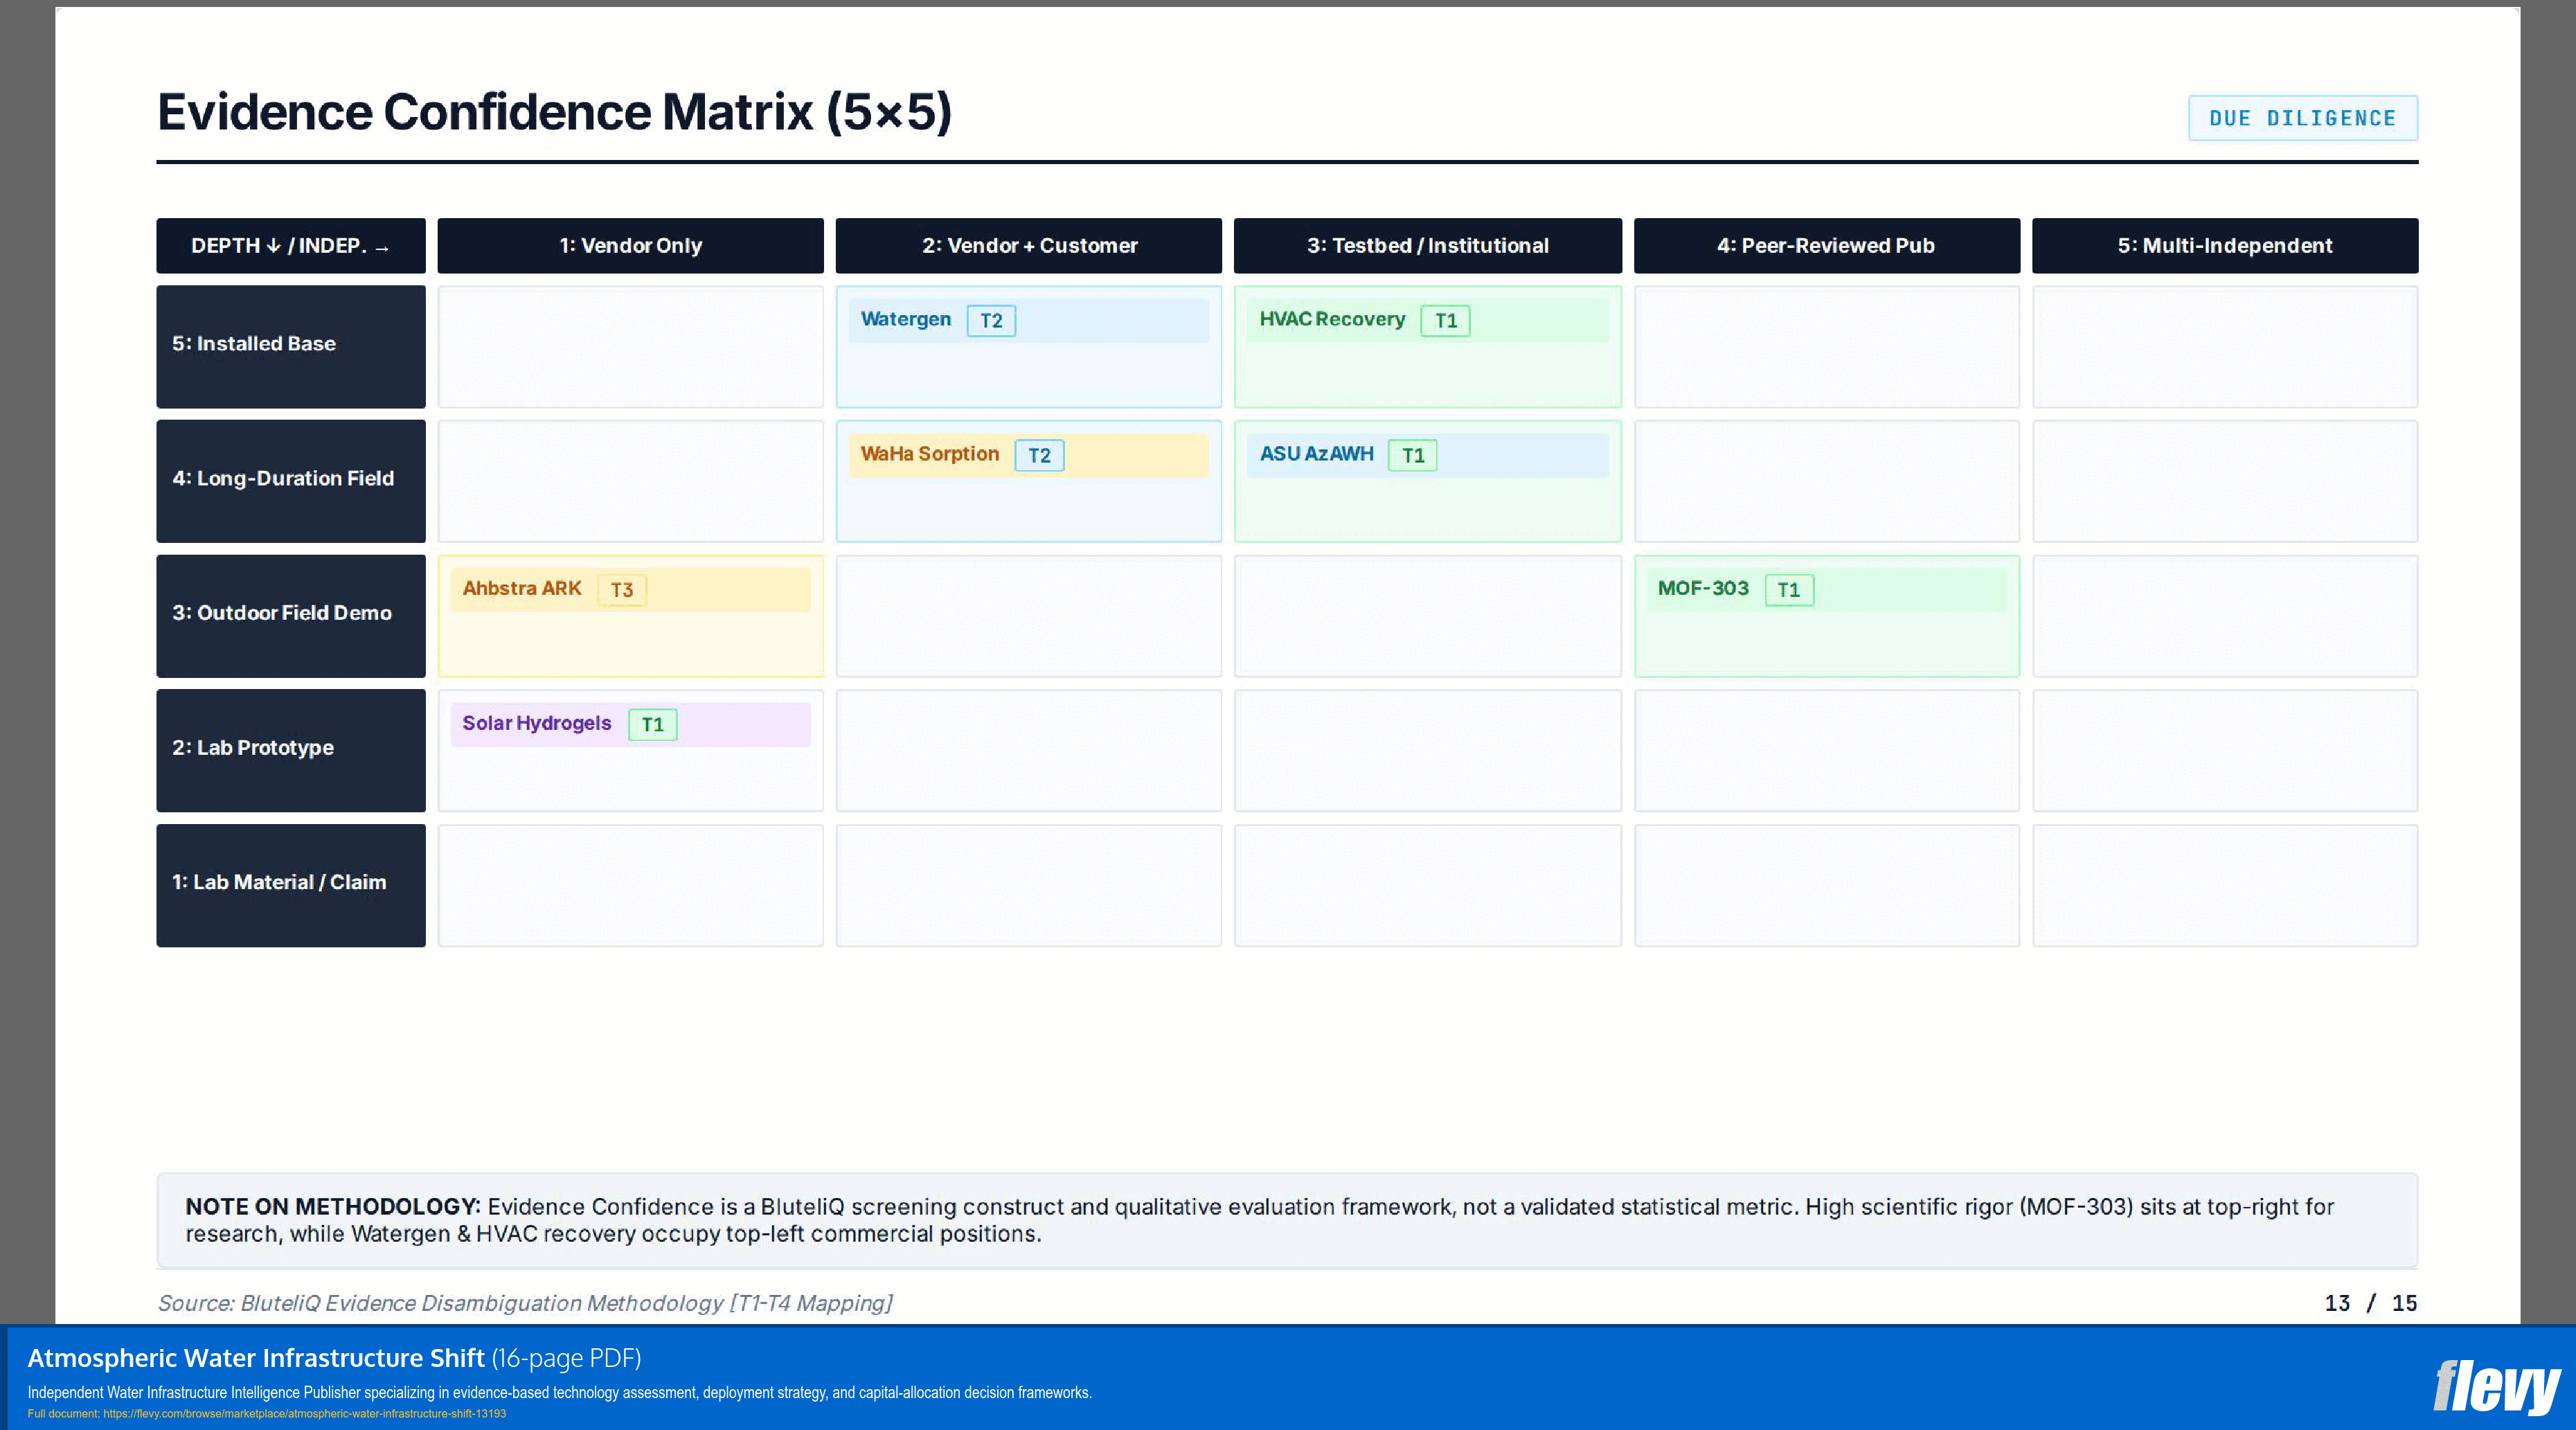Image resolution: width=2576 pixels, height=1430 pixels.
Task: Click the T1 tag beside MOF-303
Action: pyautogui.click(x=1789, y=590)
